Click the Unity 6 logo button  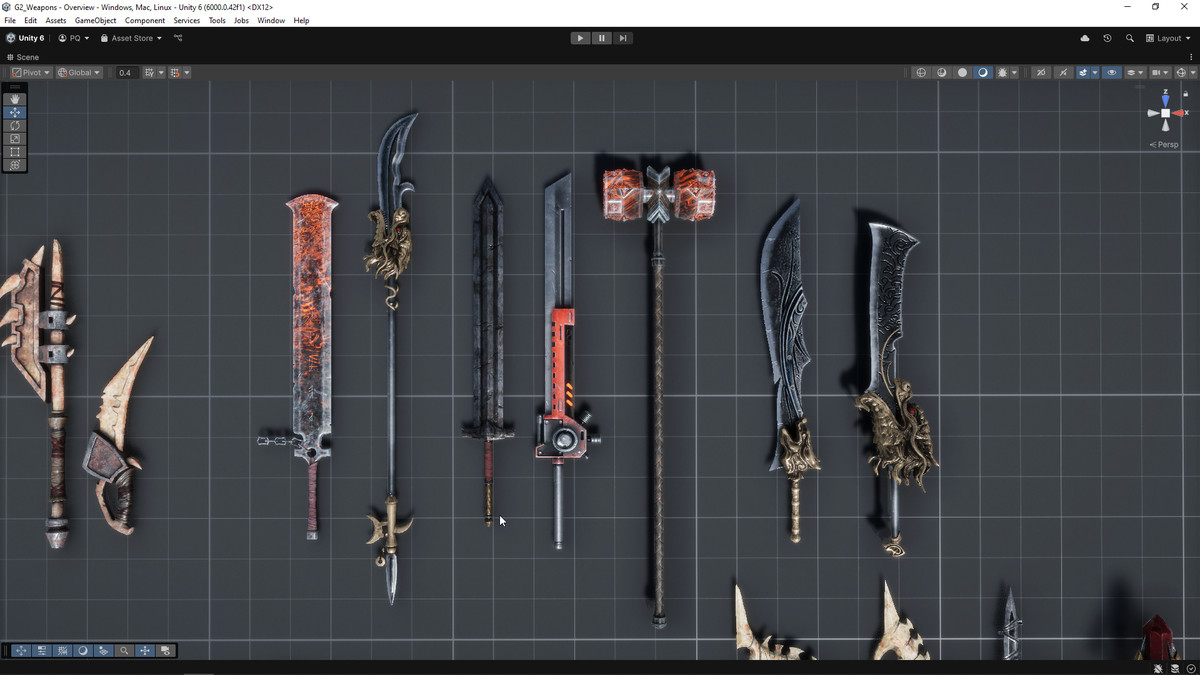coord(25,38)
